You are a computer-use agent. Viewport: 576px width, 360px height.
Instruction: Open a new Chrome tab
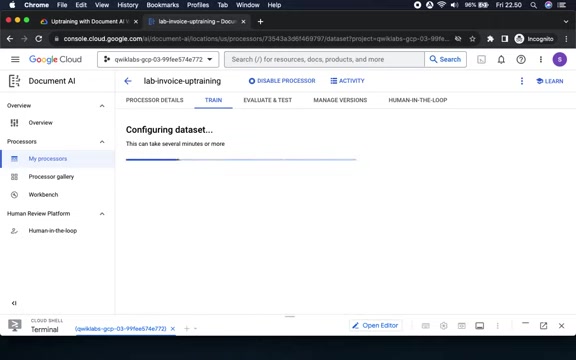click(260, 22)
